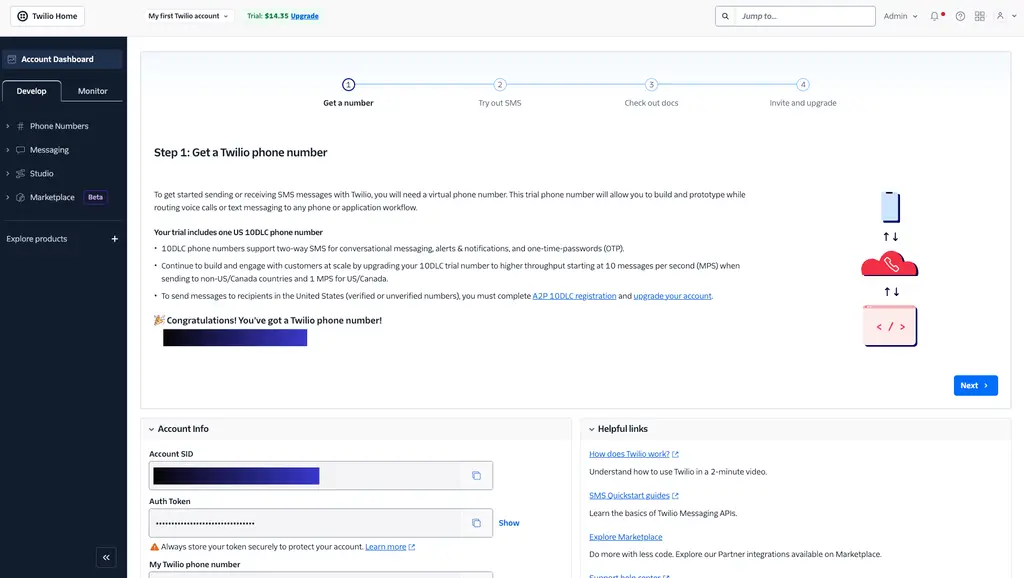
Task: Select the Messaging chat bubble icon
Action: click(x=20, y=150)
